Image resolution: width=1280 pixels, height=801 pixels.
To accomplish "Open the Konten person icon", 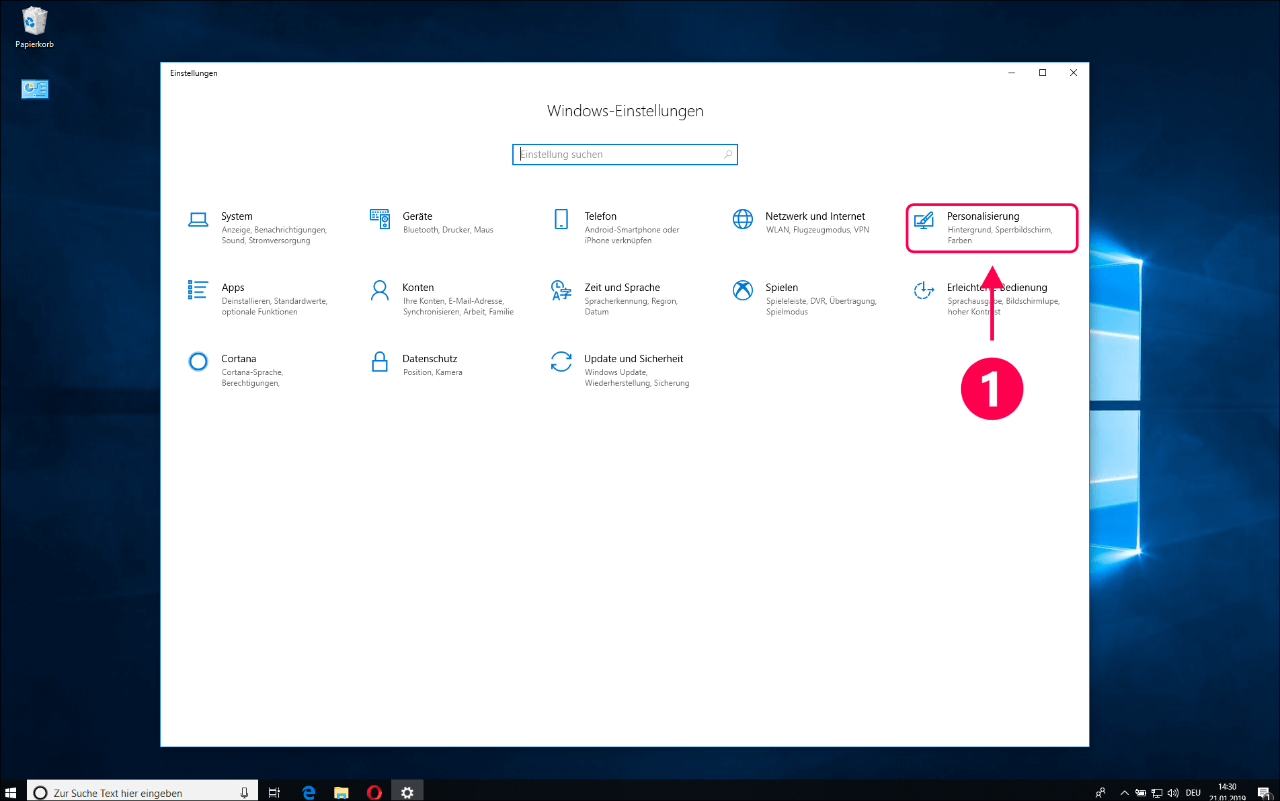I will (379, 290).
